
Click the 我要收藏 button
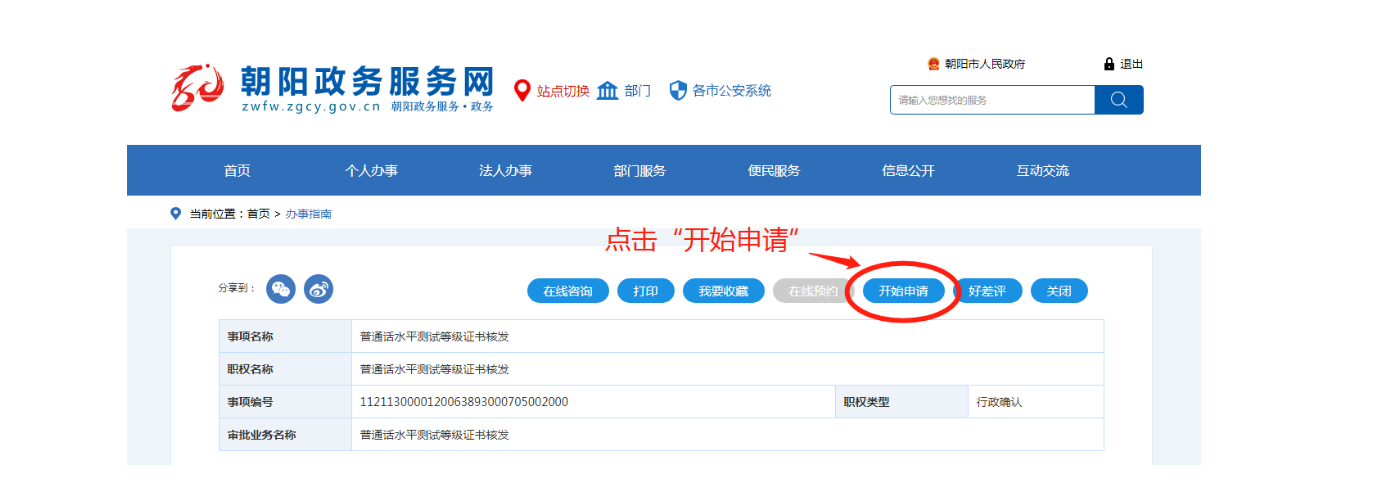[723, 291]
